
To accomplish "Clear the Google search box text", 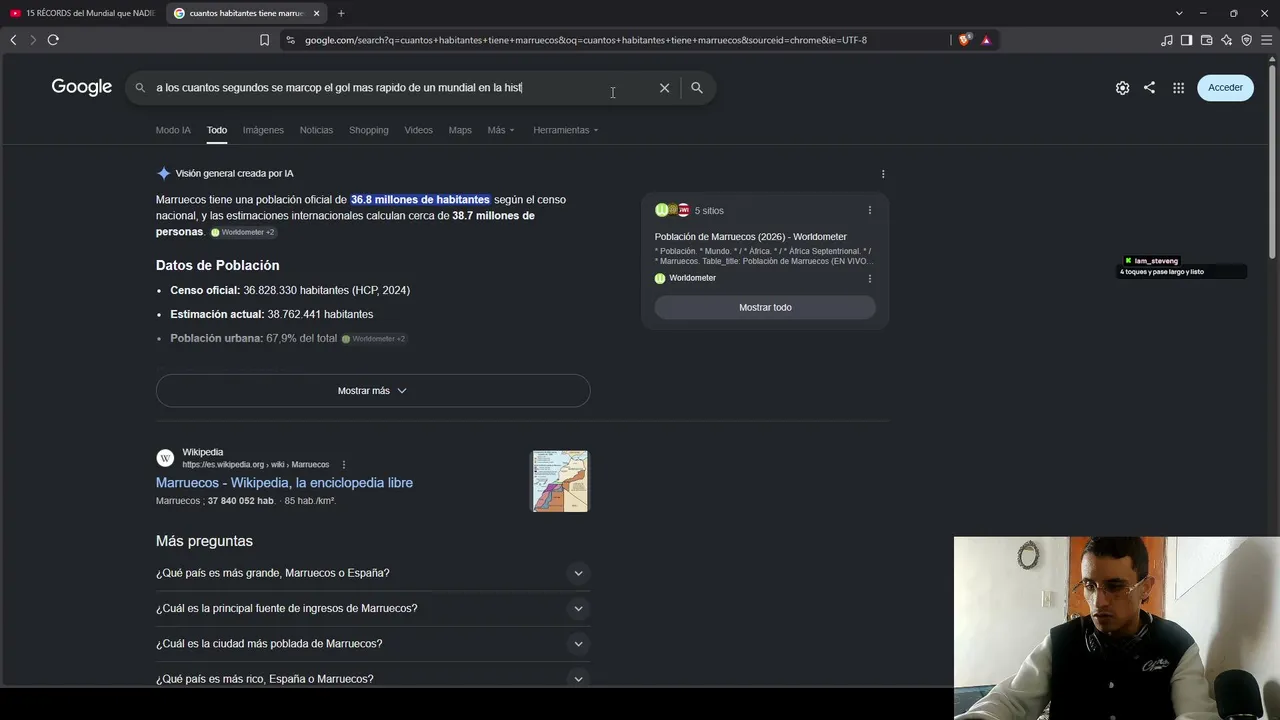I will pyautogui.click(x=664, y=88).
